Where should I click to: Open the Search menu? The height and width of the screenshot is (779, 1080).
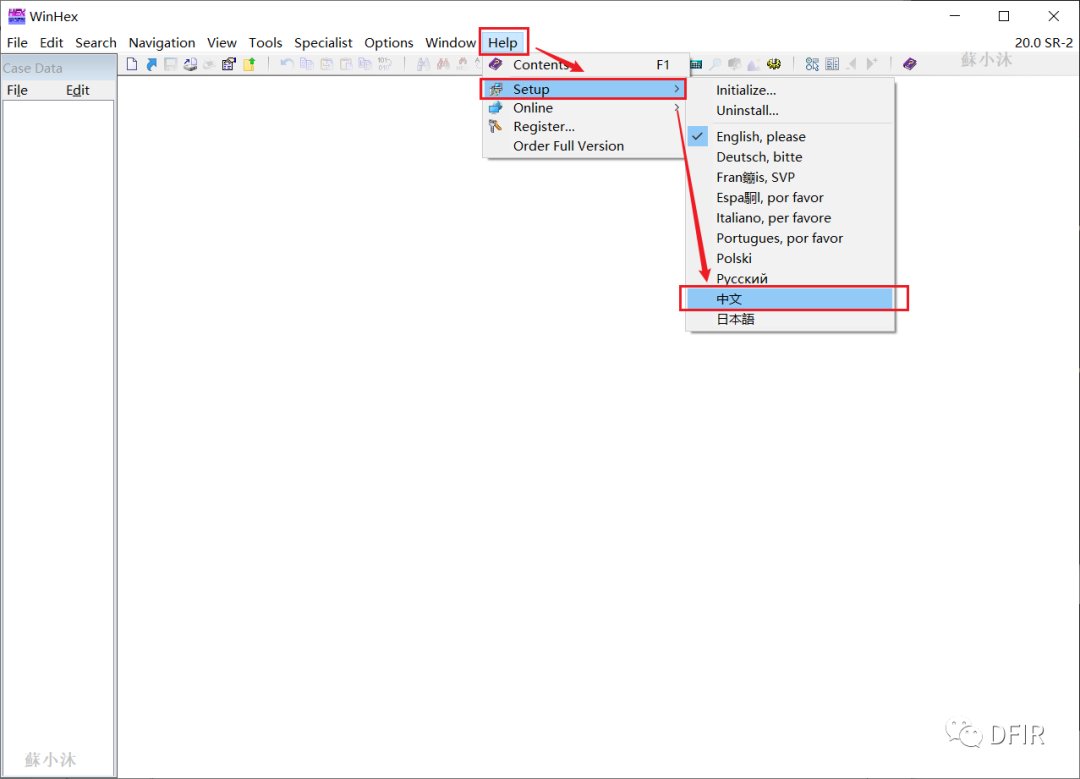click(x=96, y=43)
